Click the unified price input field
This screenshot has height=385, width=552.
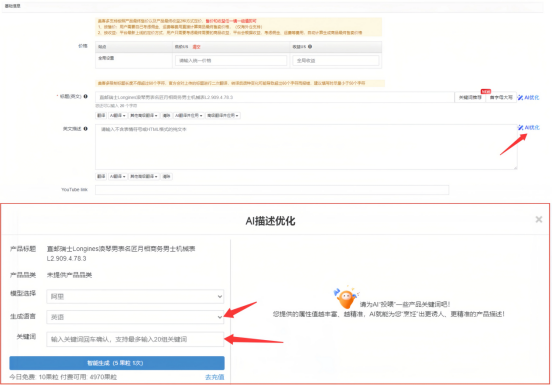pos(231,61)
